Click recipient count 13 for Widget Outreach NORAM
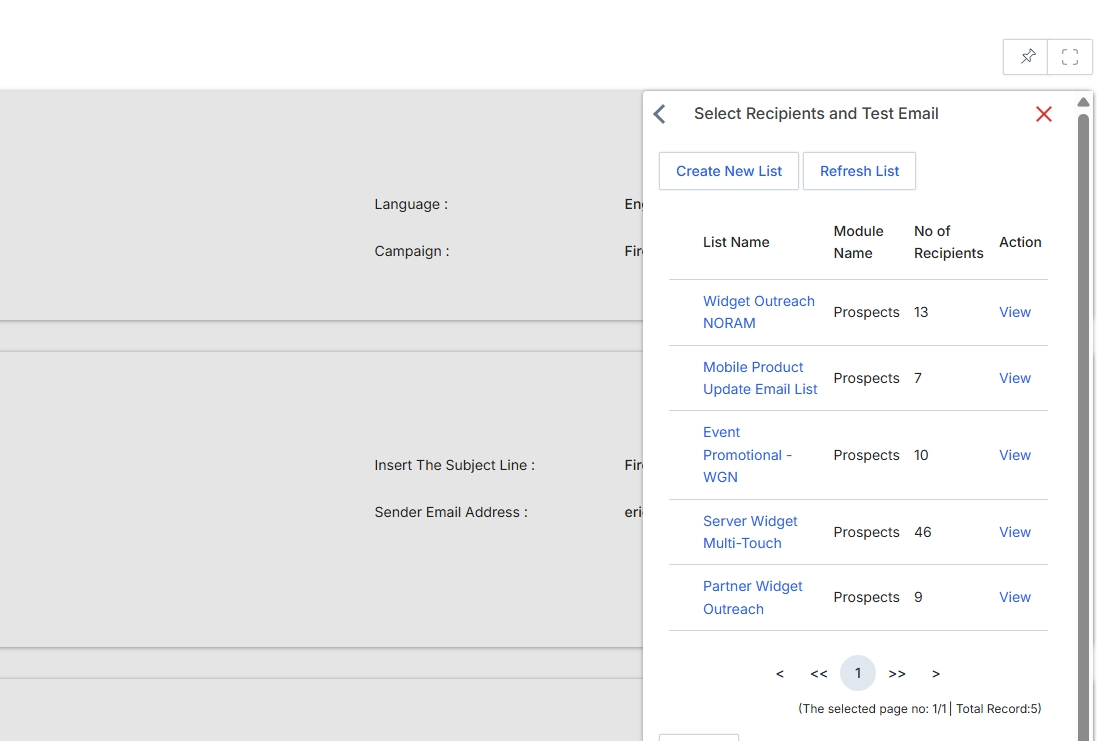 (x=921, y=312)
